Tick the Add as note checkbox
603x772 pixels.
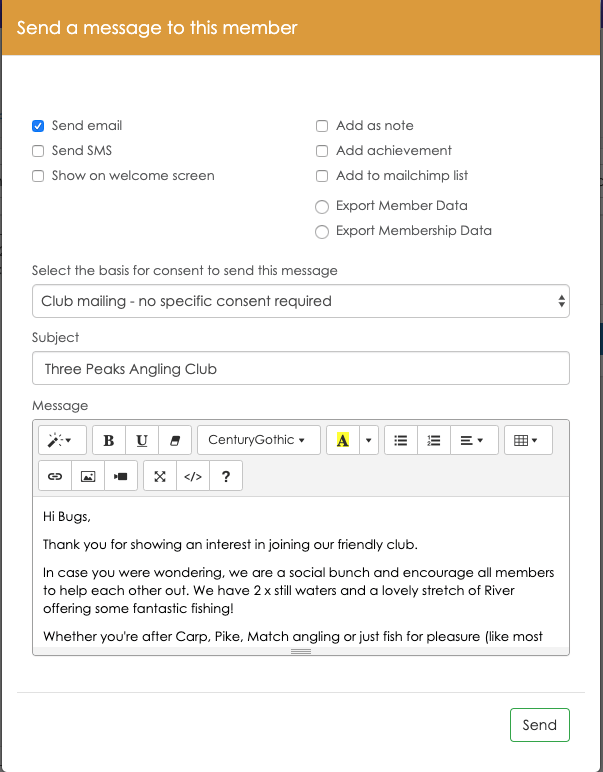[x=322, y=126]
